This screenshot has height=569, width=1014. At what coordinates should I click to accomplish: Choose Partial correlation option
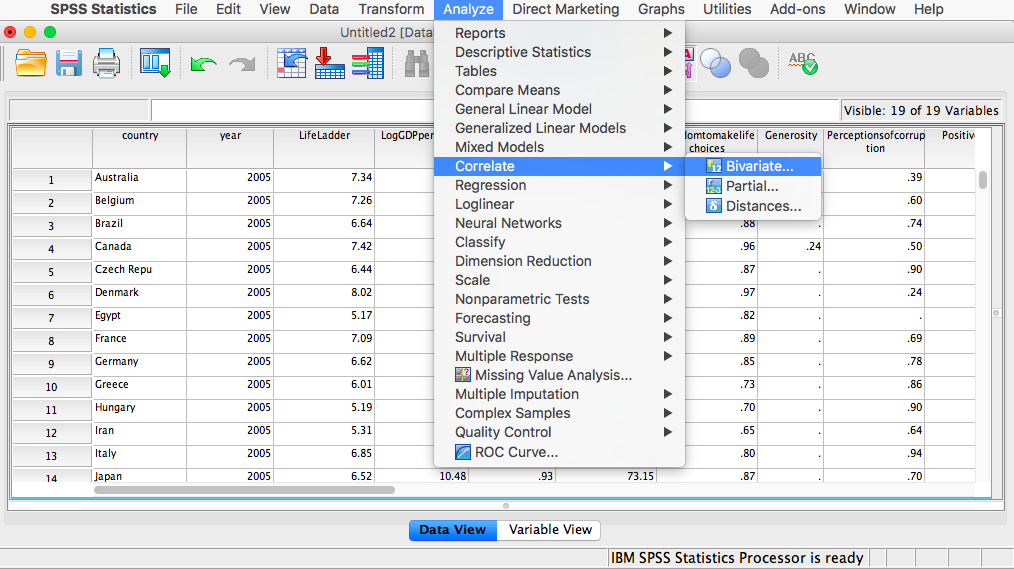pyautogui.click(x=753, y=186)
